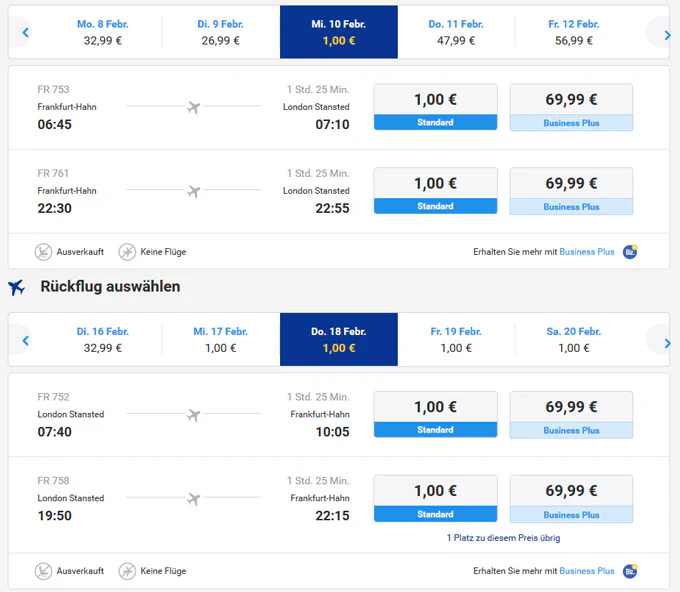Click the Rückflug auswählen airplane icon
This screenshot has height=592, width=680.
pos(17,287)
